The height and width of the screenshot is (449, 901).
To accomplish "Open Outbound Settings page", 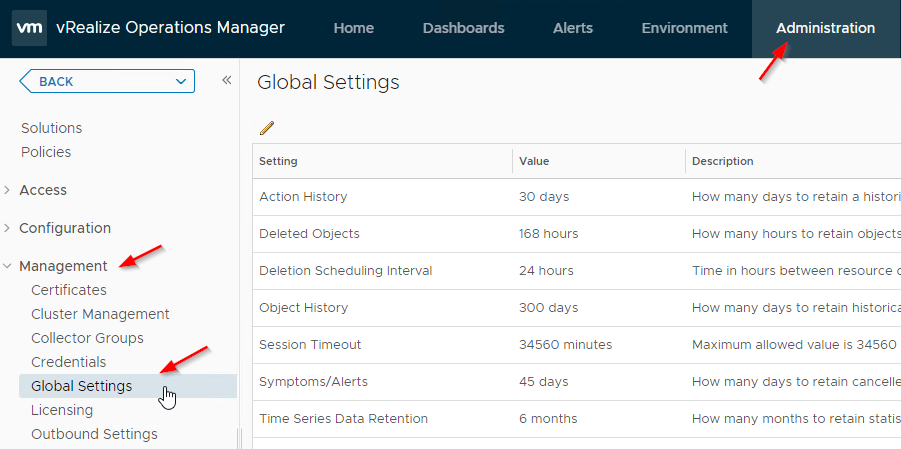I will click(x=94, y=435).
